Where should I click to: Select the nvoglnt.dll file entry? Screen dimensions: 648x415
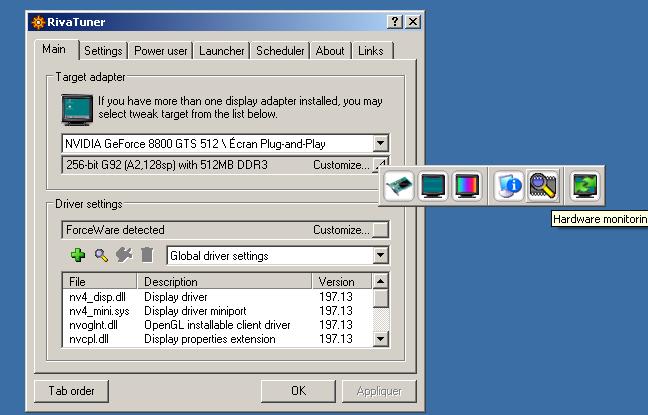pyautogui.click(x=93, y=325)
